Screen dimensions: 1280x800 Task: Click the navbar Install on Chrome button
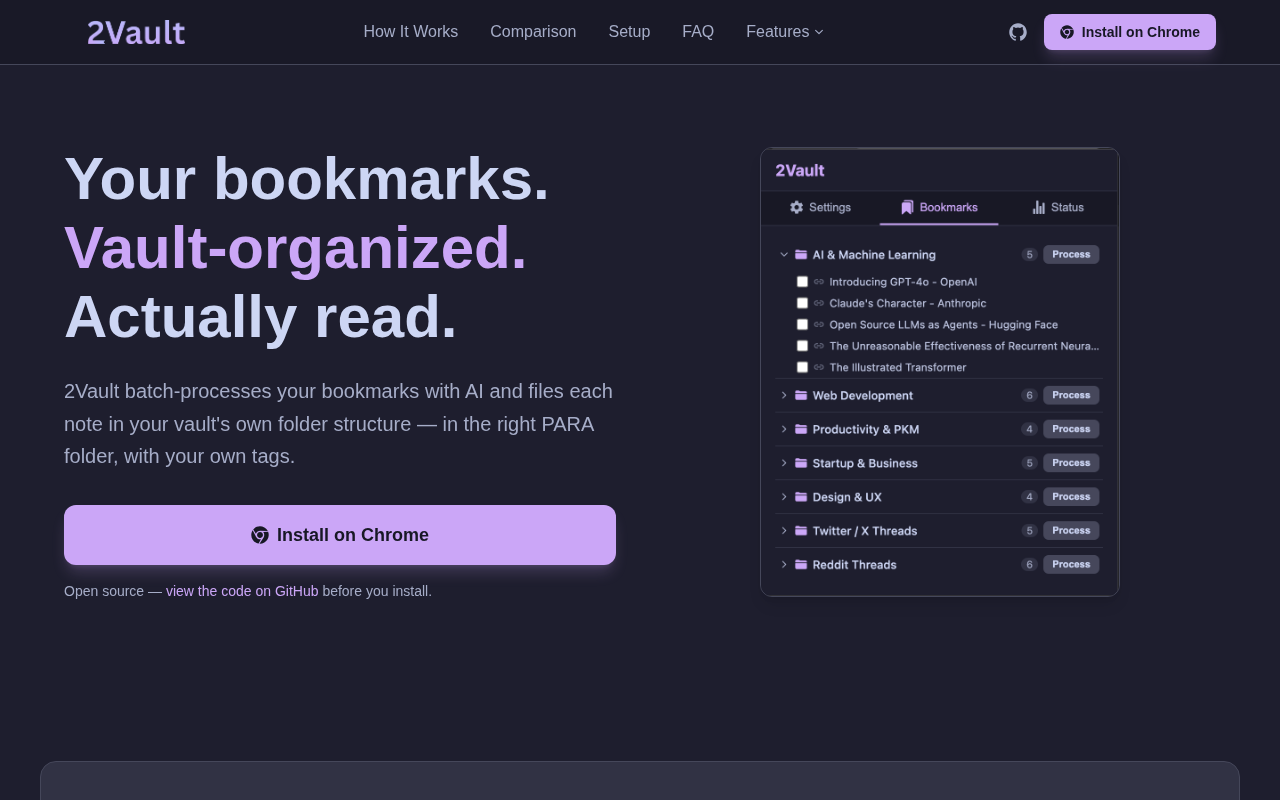click(1130, 32)
